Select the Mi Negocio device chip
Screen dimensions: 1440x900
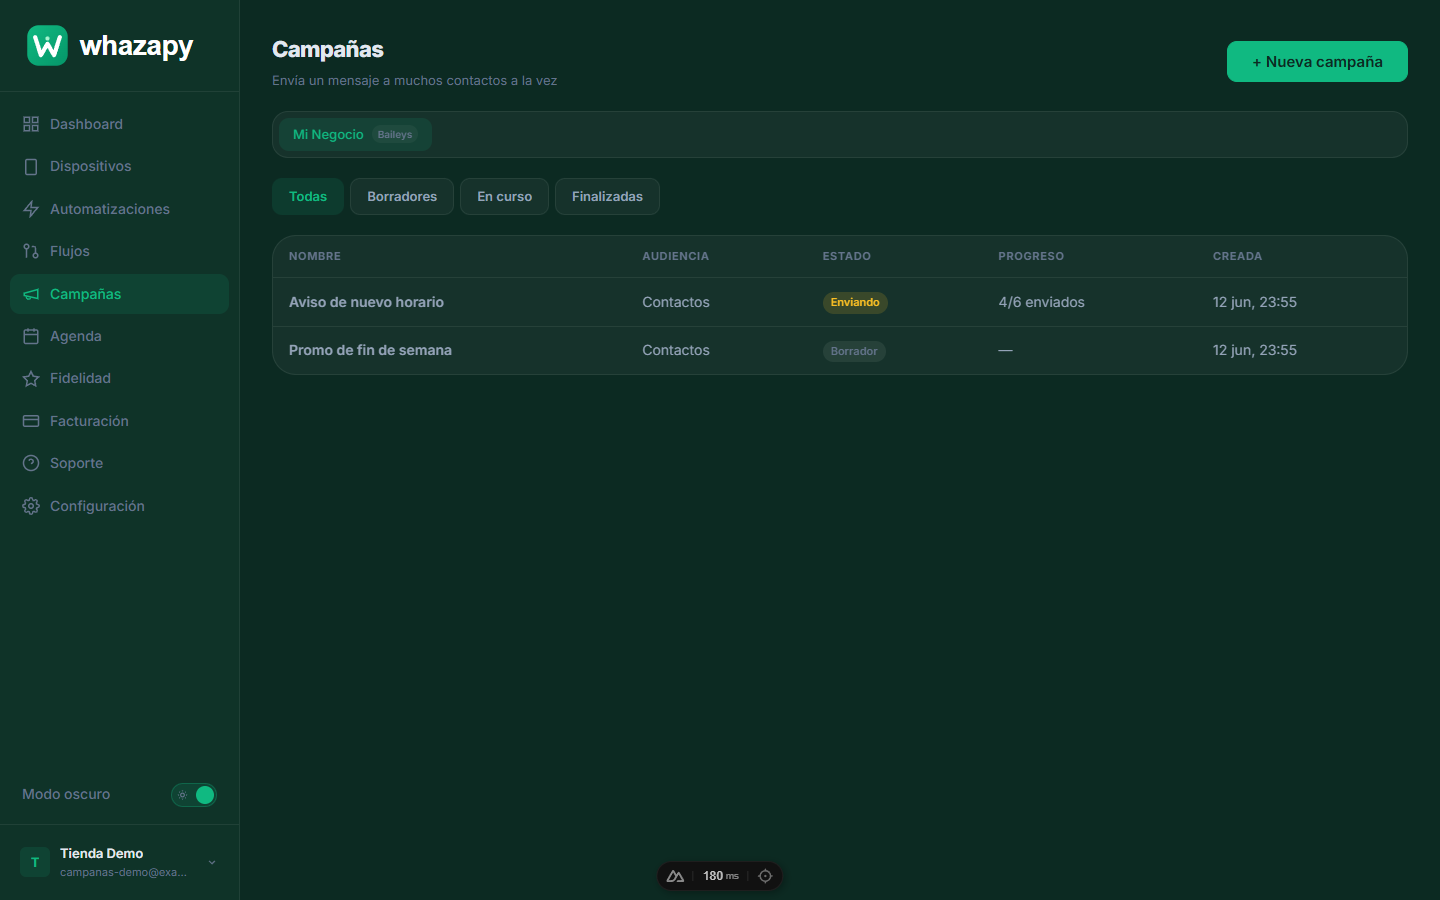coord(355,135)
